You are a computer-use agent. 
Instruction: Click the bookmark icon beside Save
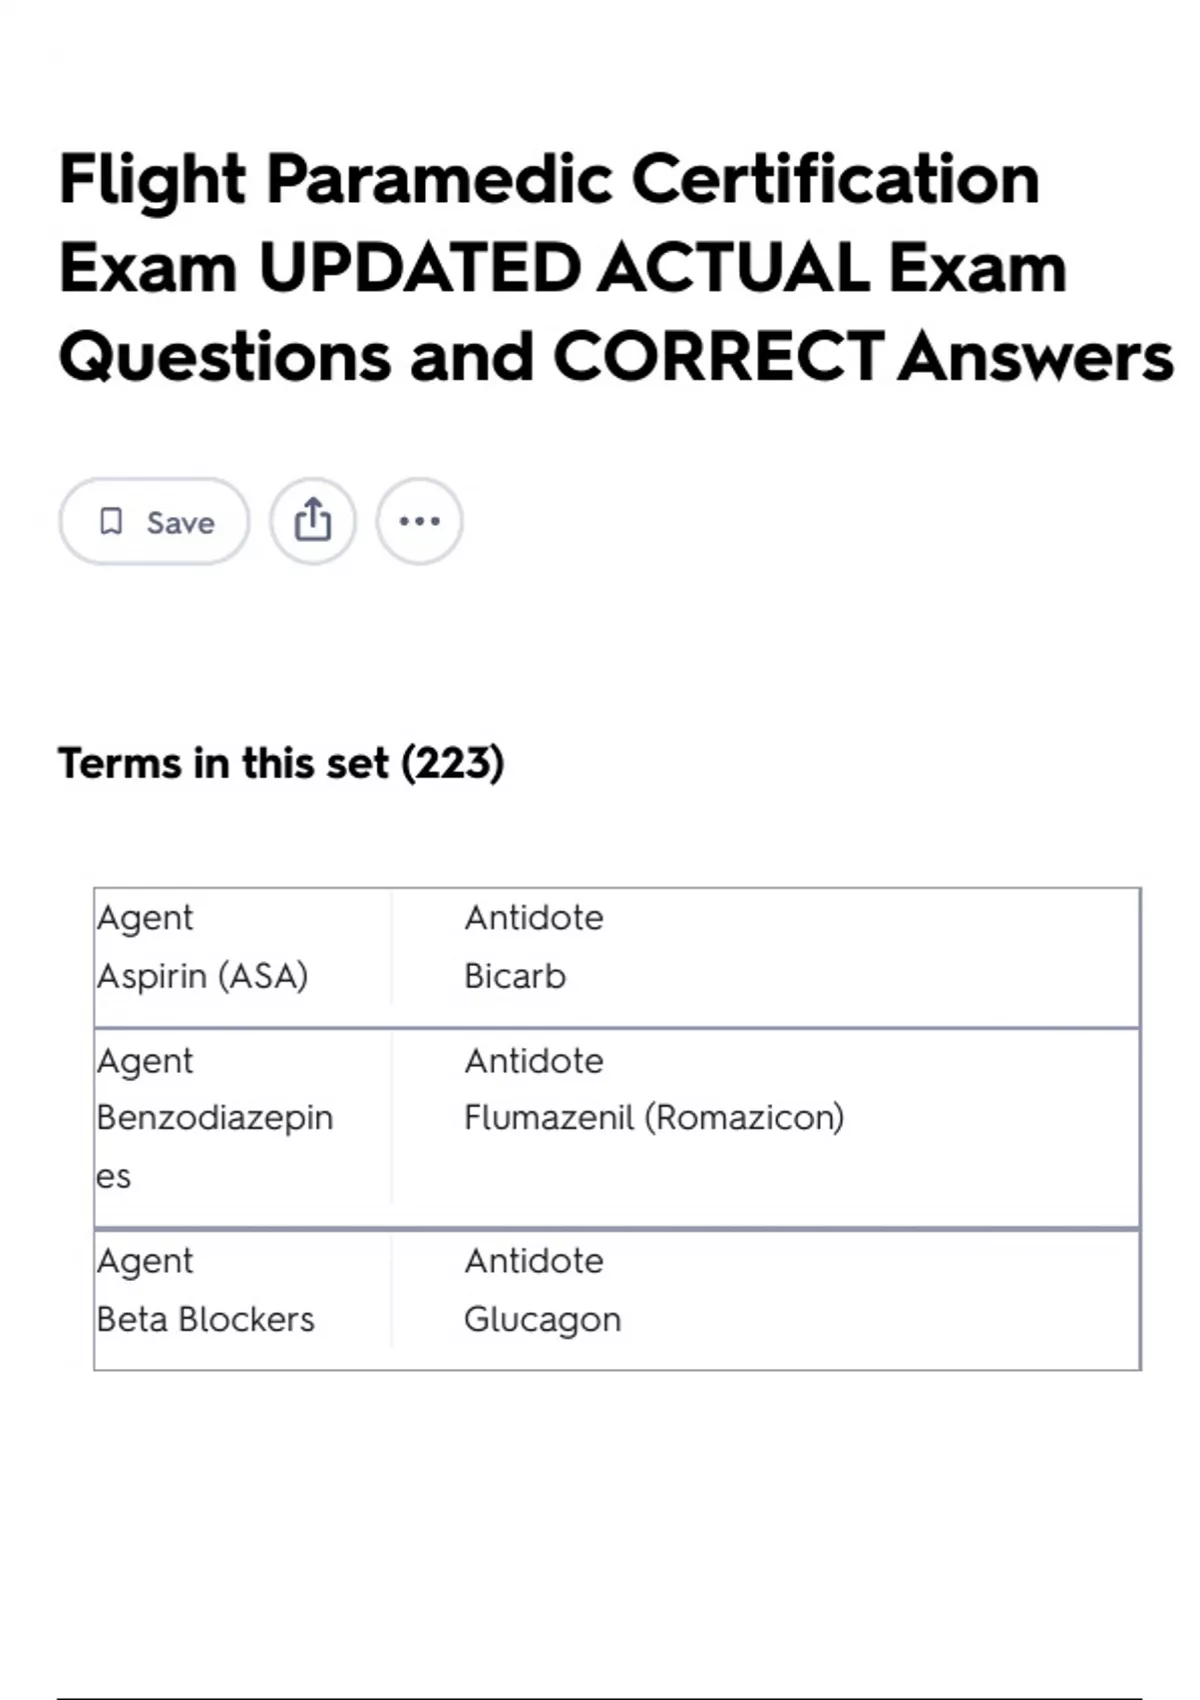coord(111,521)
